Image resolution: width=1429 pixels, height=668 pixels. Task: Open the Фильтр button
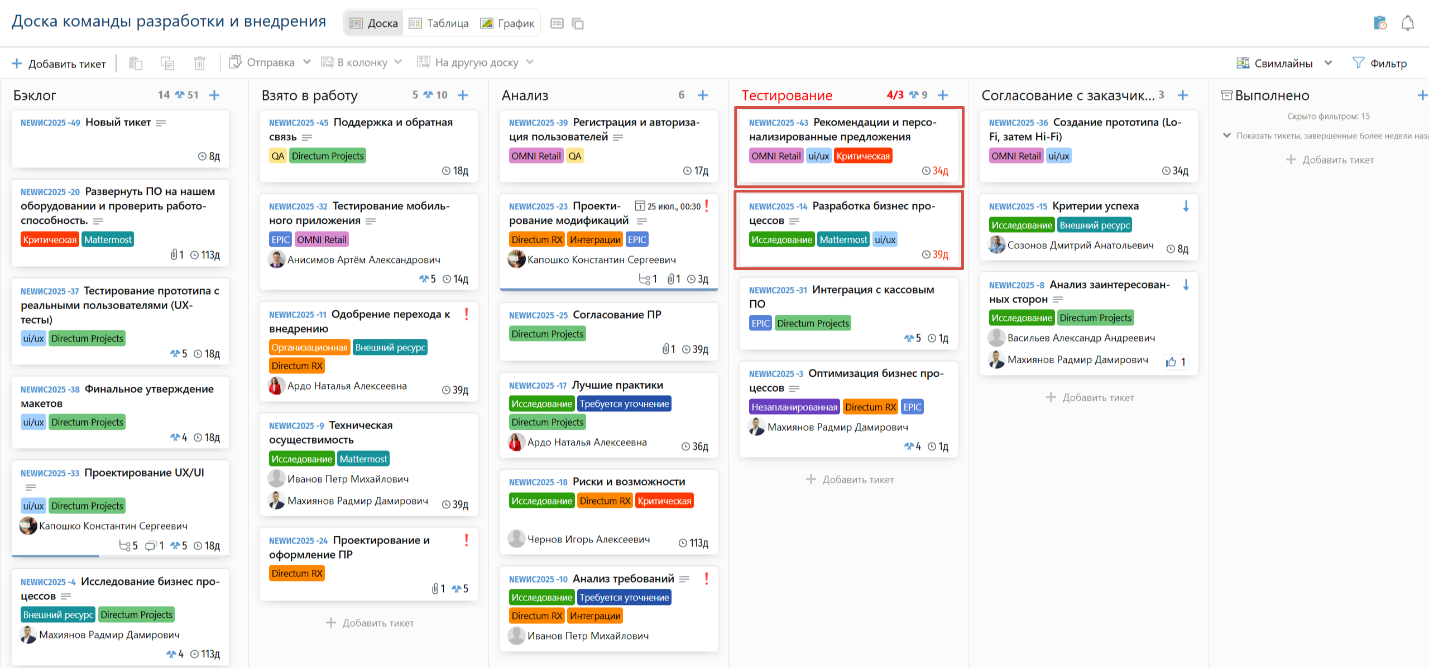pos(1379,63)
